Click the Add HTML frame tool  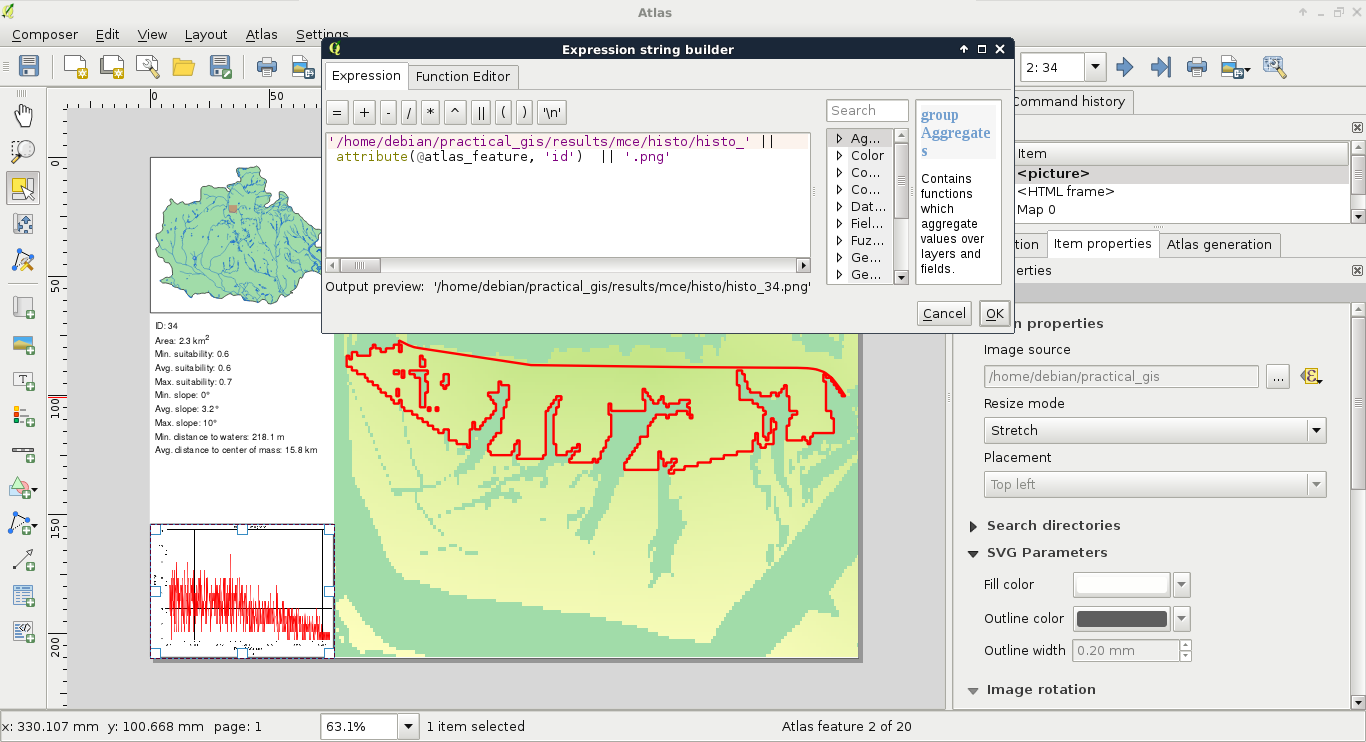tap(23, 631)
